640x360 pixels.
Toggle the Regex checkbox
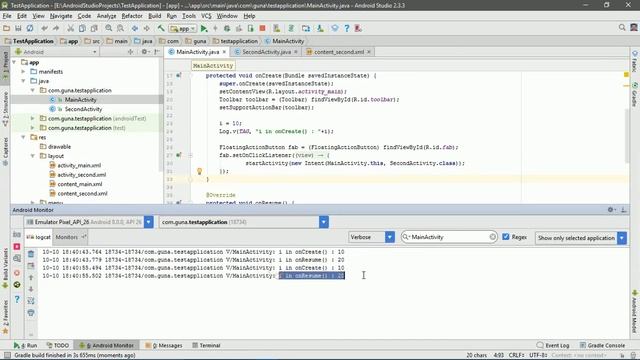tap(506, 237)
